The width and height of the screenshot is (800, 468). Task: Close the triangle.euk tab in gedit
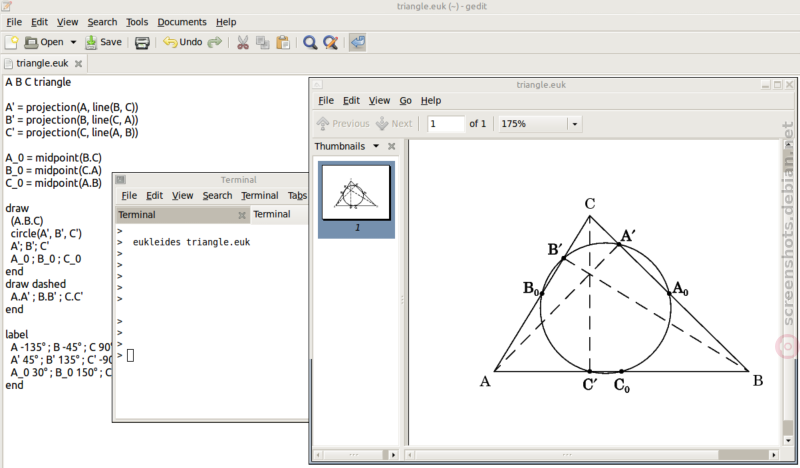point(78,64)
